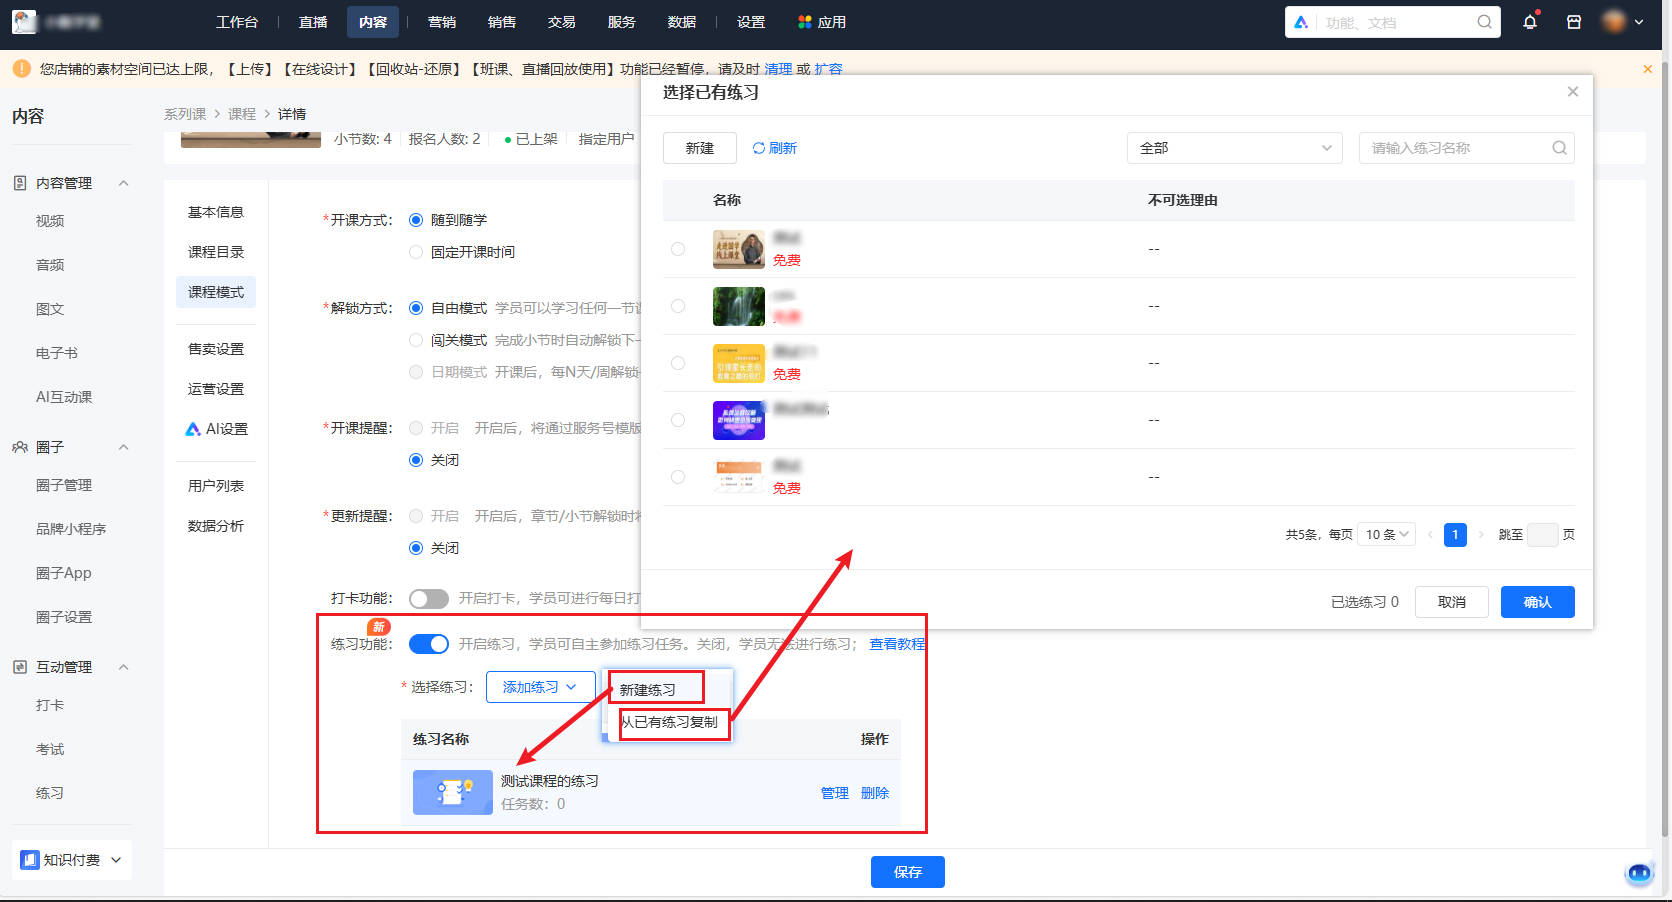
Task: Click the 圈子 section icon in sidebar
Action: [x=19, y=447]
